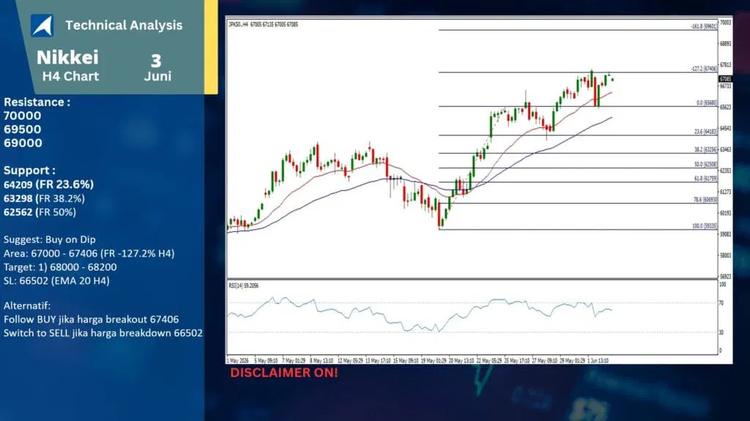Click the 38.2 Fibonacci level label

[x=706, y=150]
